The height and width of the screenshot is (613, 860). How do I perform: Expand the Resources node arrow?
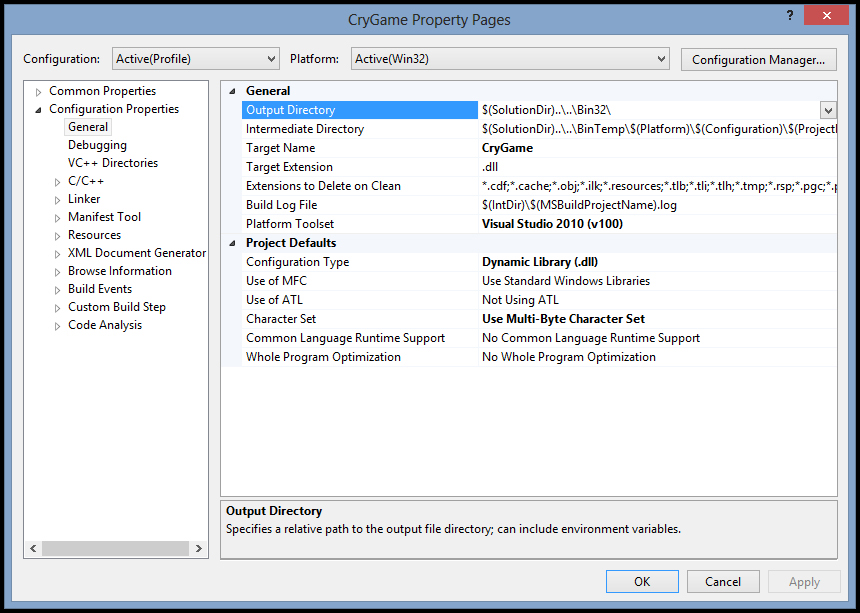(58, 236)
